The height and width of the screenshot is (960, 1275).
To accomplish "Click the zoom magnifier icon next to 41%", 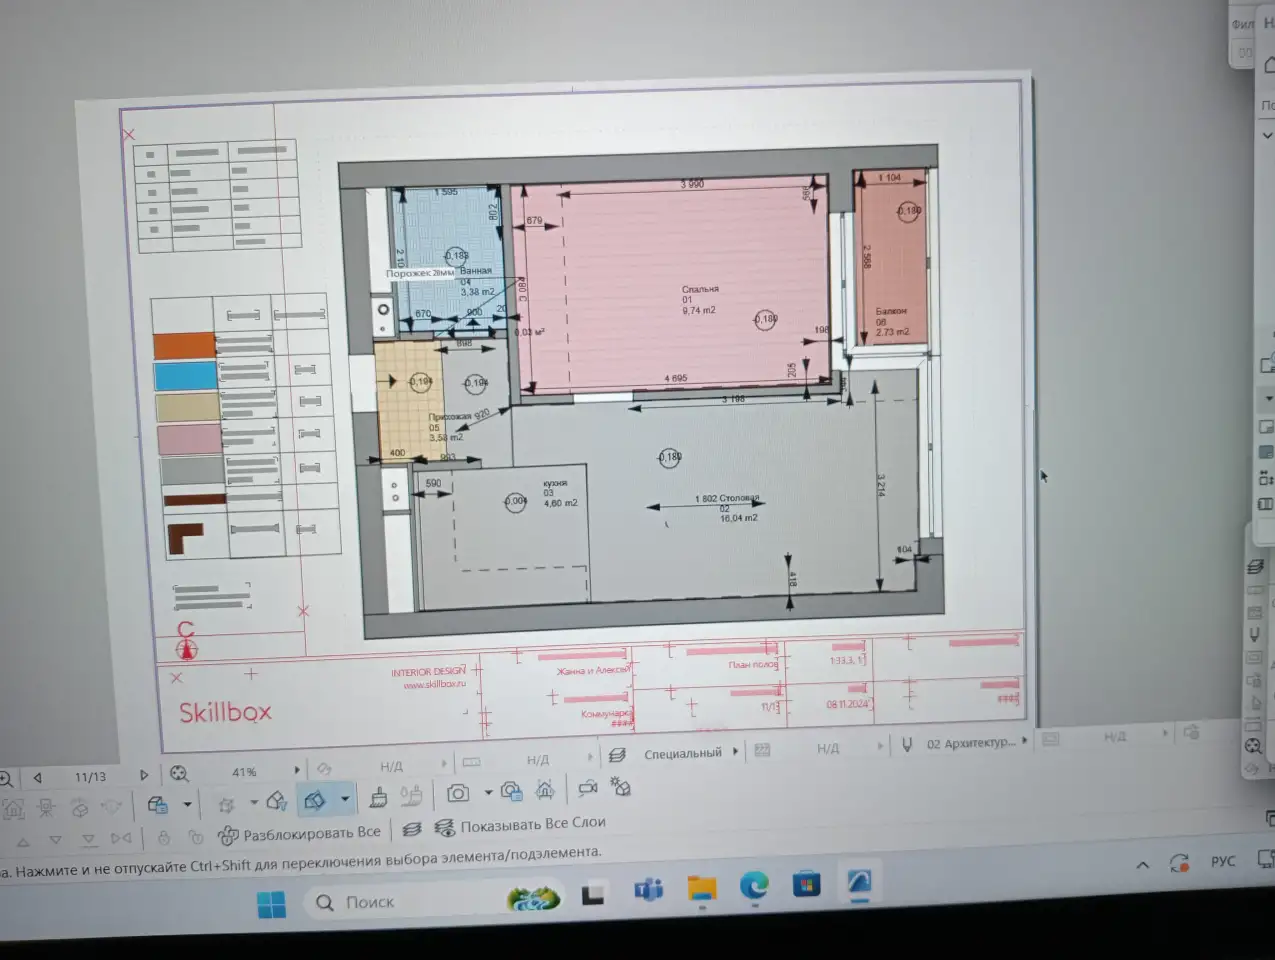I will 179,773.
